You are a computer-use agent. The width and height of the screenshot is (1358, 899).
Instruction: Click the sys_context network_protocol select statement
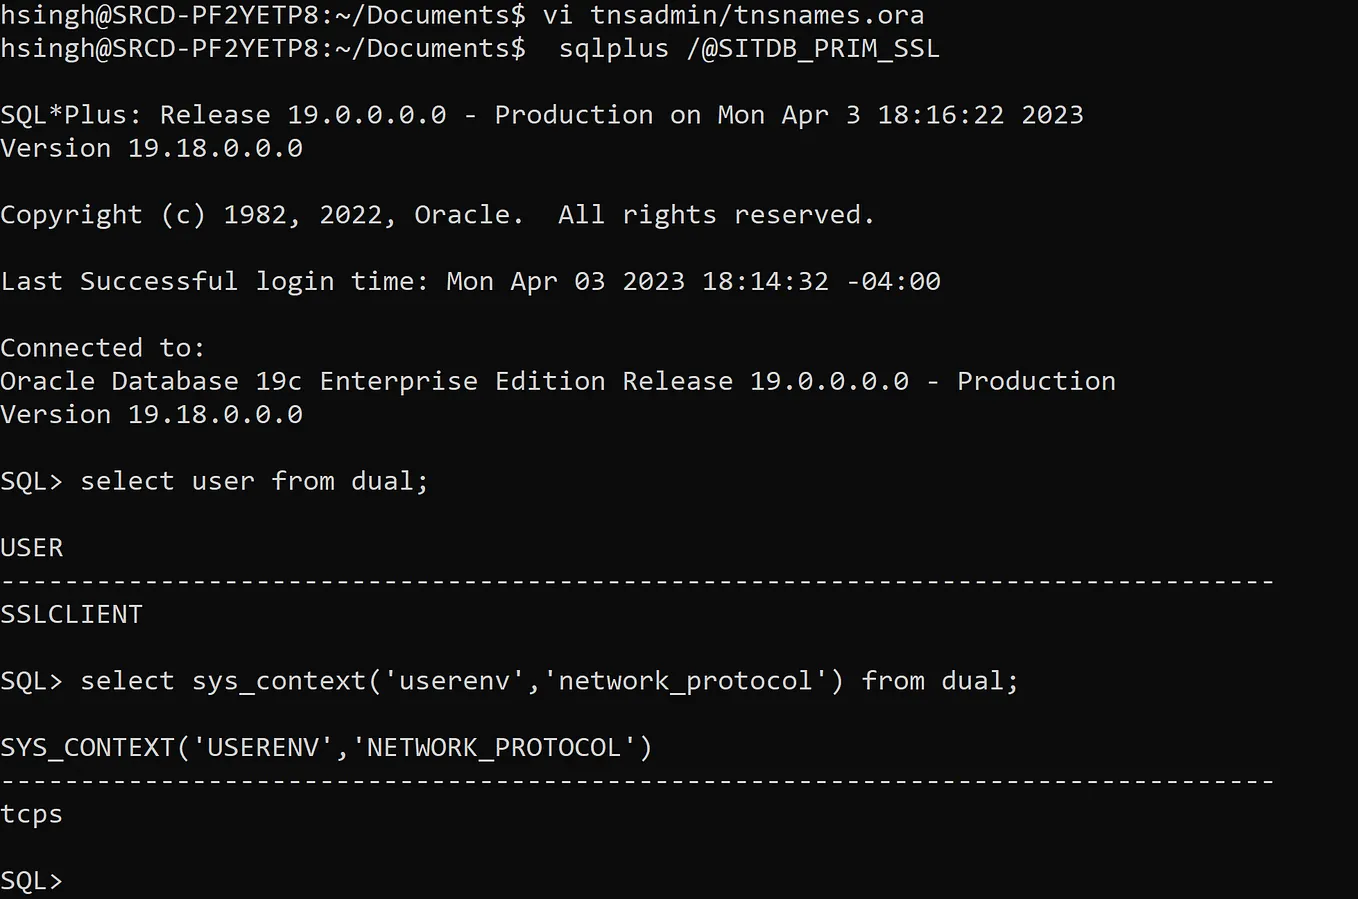click(549, 681)
